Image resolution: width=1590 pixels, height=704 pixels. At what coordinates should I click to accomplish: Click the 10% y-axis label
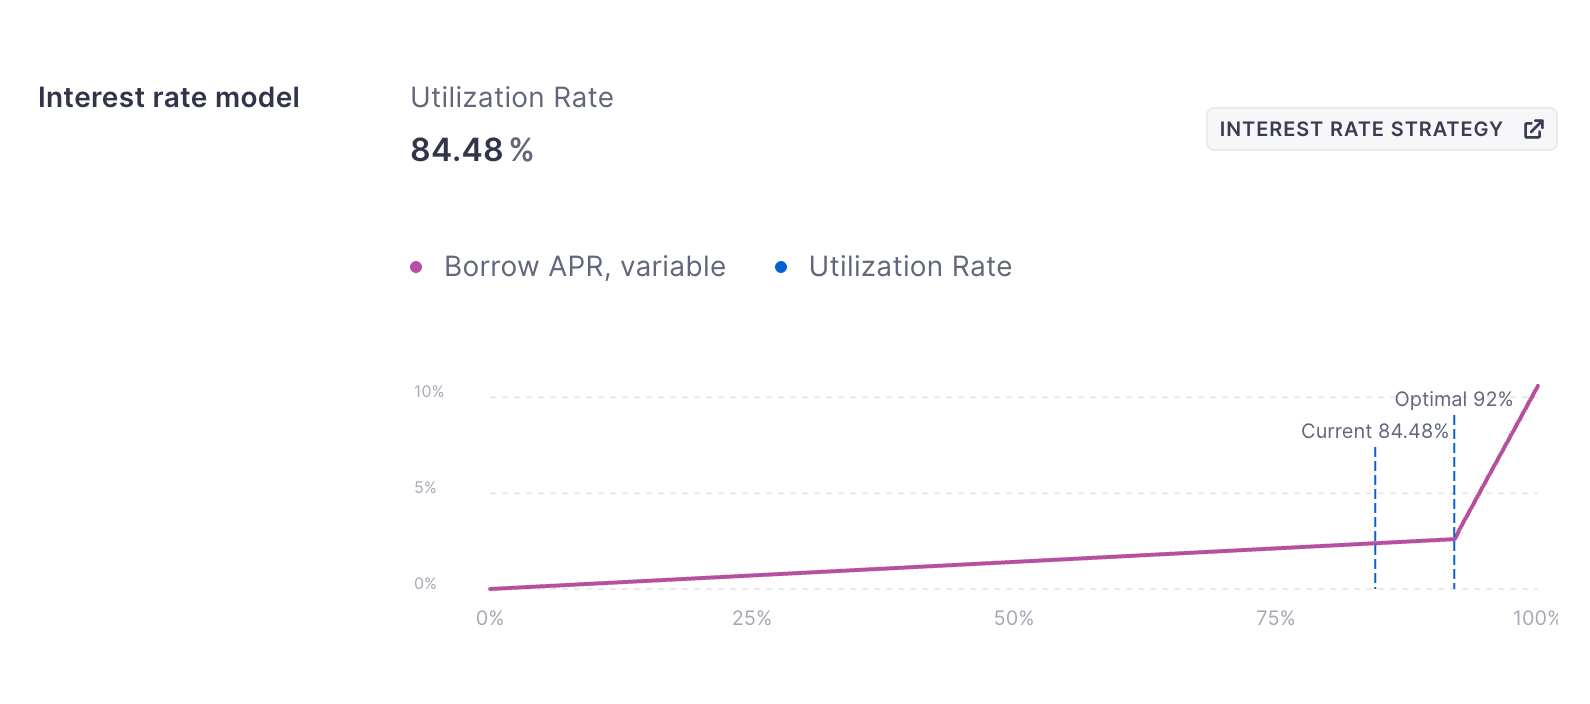tap(429, 392)
